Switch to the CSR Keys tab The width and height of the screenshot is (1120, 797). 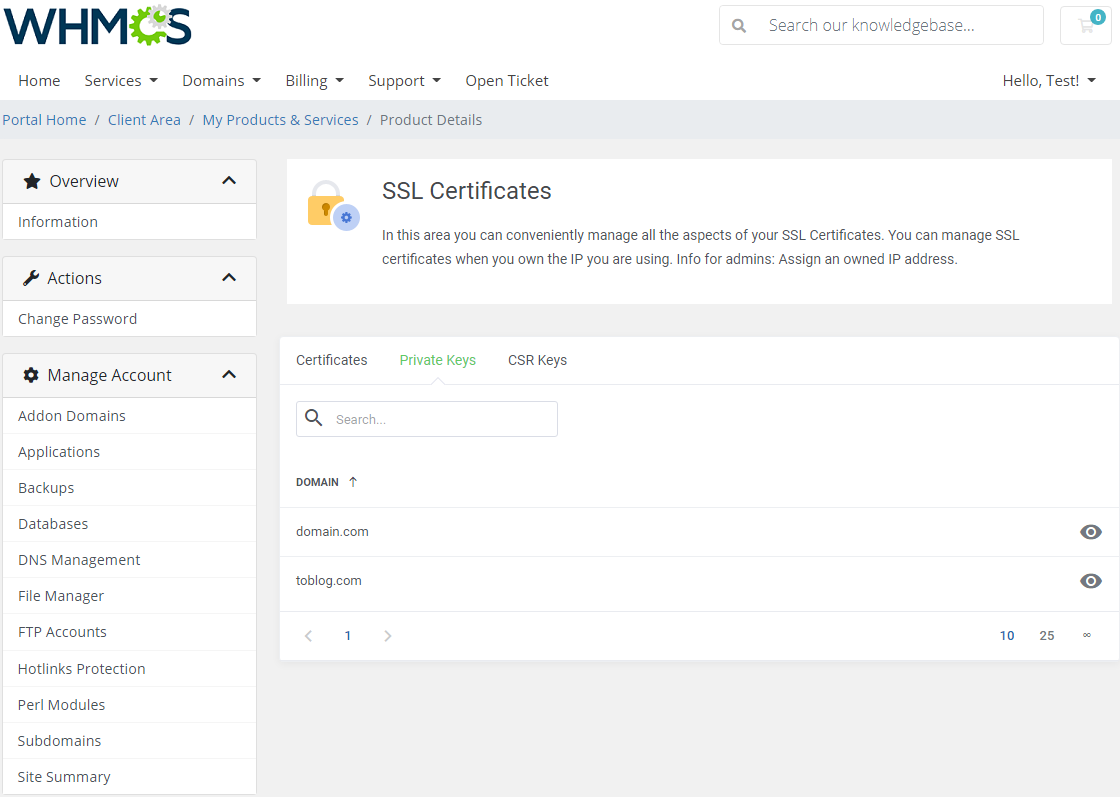pyautogui.click(x=537, y=360)
